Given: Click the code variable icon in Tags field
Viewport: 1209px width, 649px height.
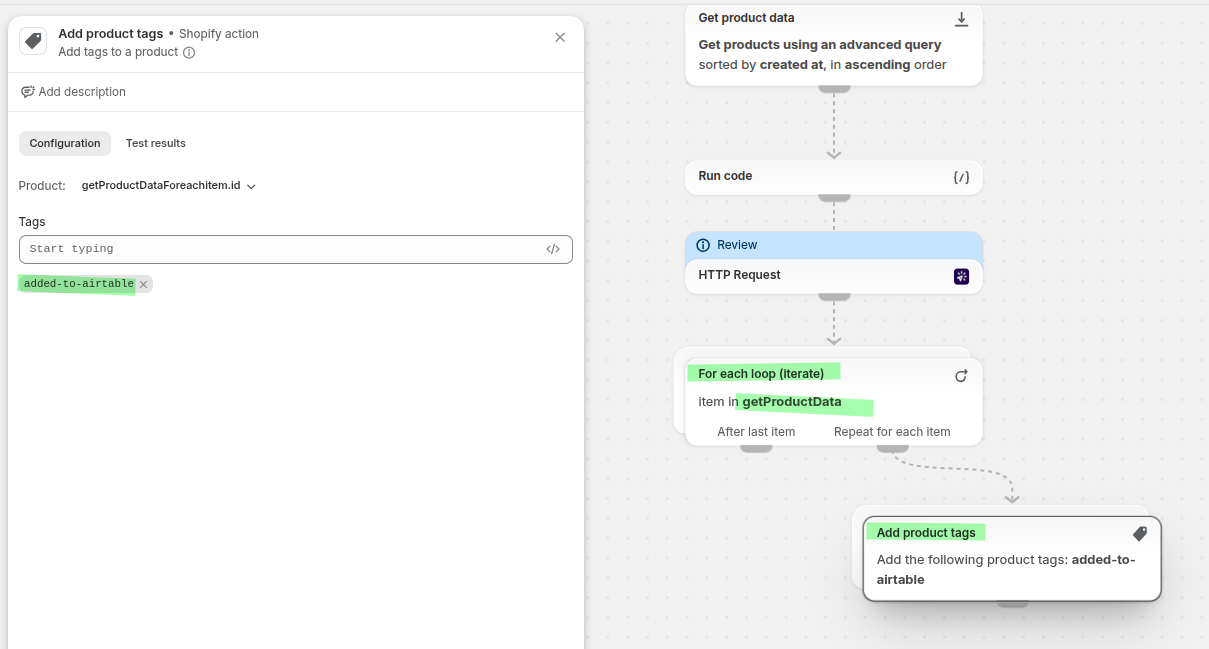Looking at the screenshot, I should (x=553, y=249).
